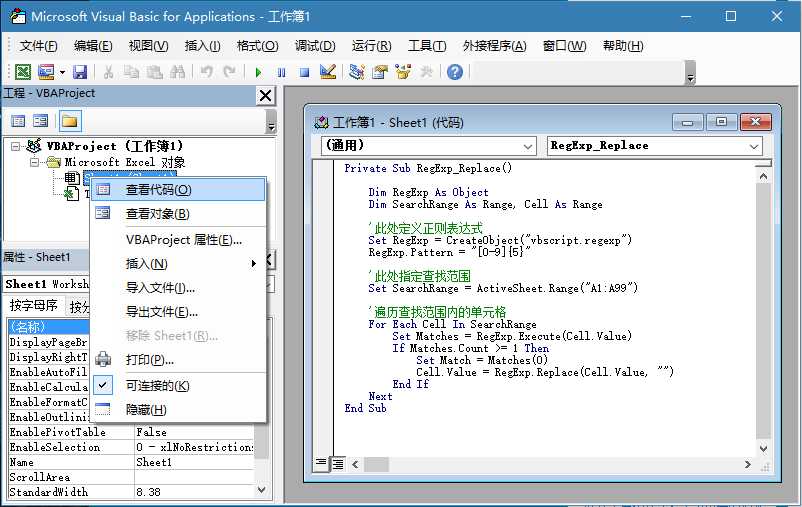The height and width of the screenshot is (507, 802).
Task: Open the blue Help question mark icon
Action: point(455,72)
